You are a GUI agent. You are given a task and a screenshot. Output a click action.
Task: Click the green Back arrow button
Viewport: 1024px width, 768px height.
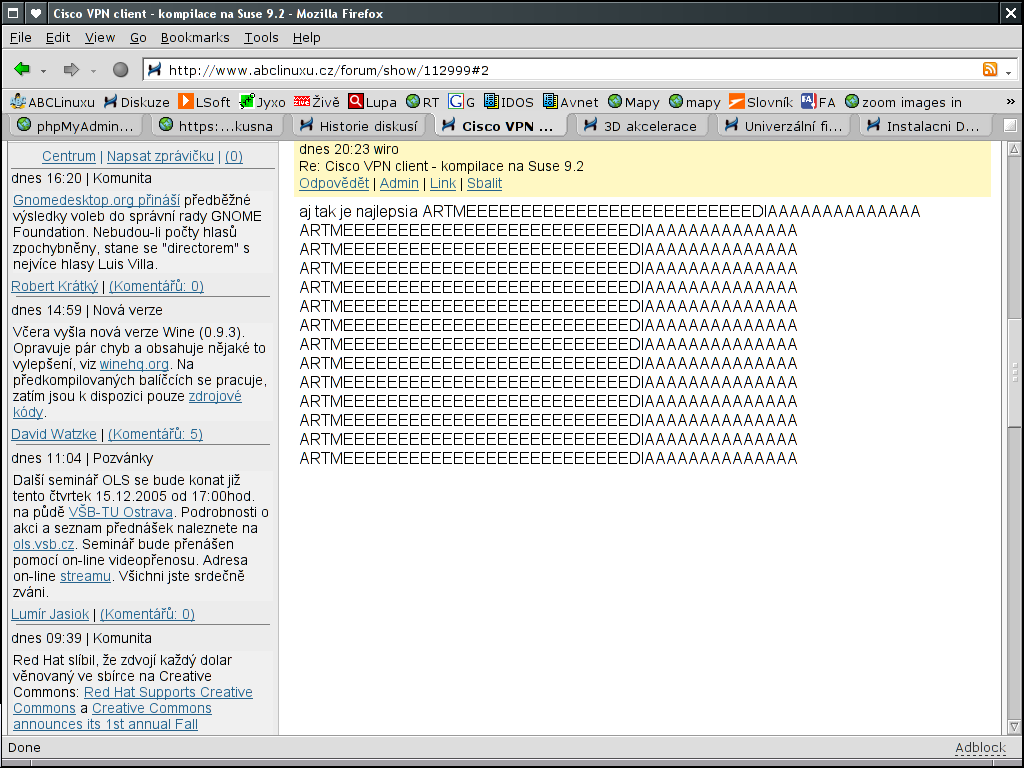click(x=22, y=70)
